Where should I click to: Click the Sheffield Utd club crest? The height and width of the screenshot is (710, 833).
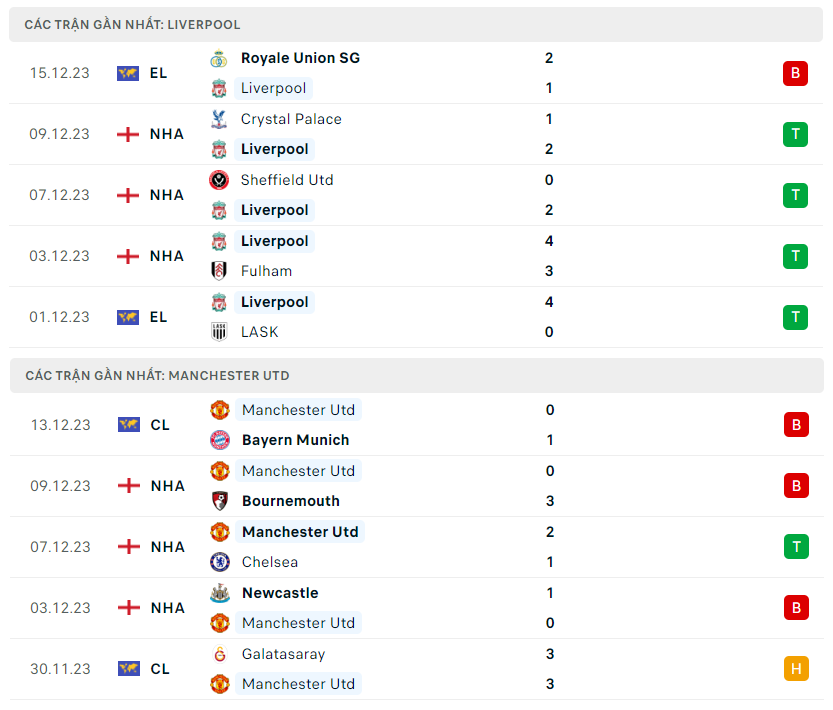pyautogui.click(x=219, y=180)
